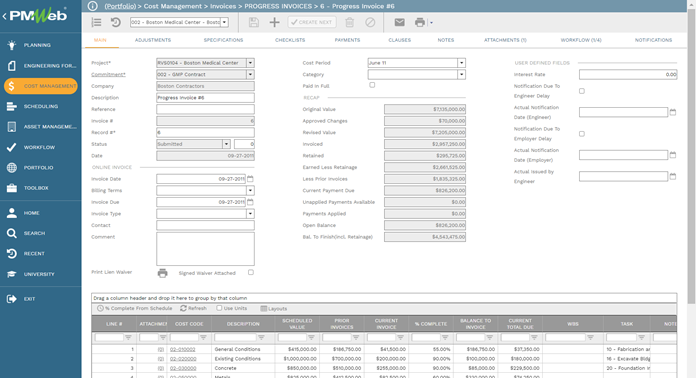
Task: Expand the Project dropdown
Action: 250,63
